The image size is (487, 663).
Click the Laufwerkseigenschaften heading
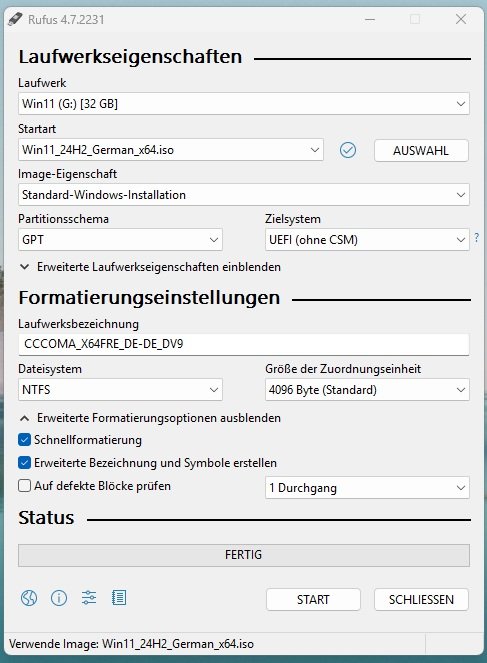(130, 57)
